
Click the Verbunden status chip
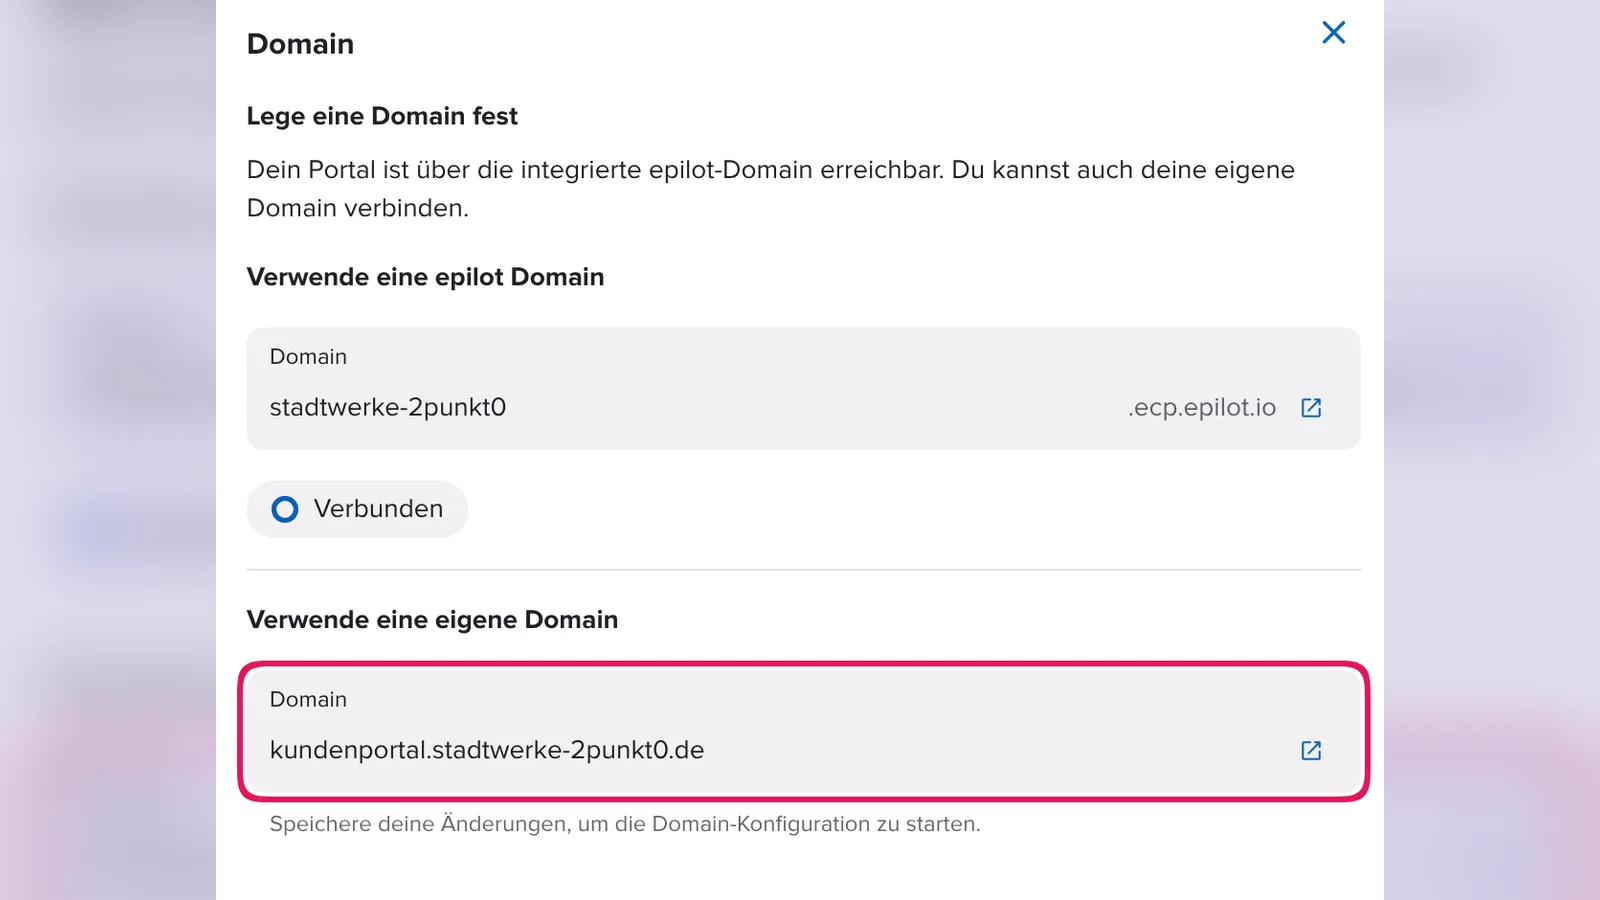point(357,509)
